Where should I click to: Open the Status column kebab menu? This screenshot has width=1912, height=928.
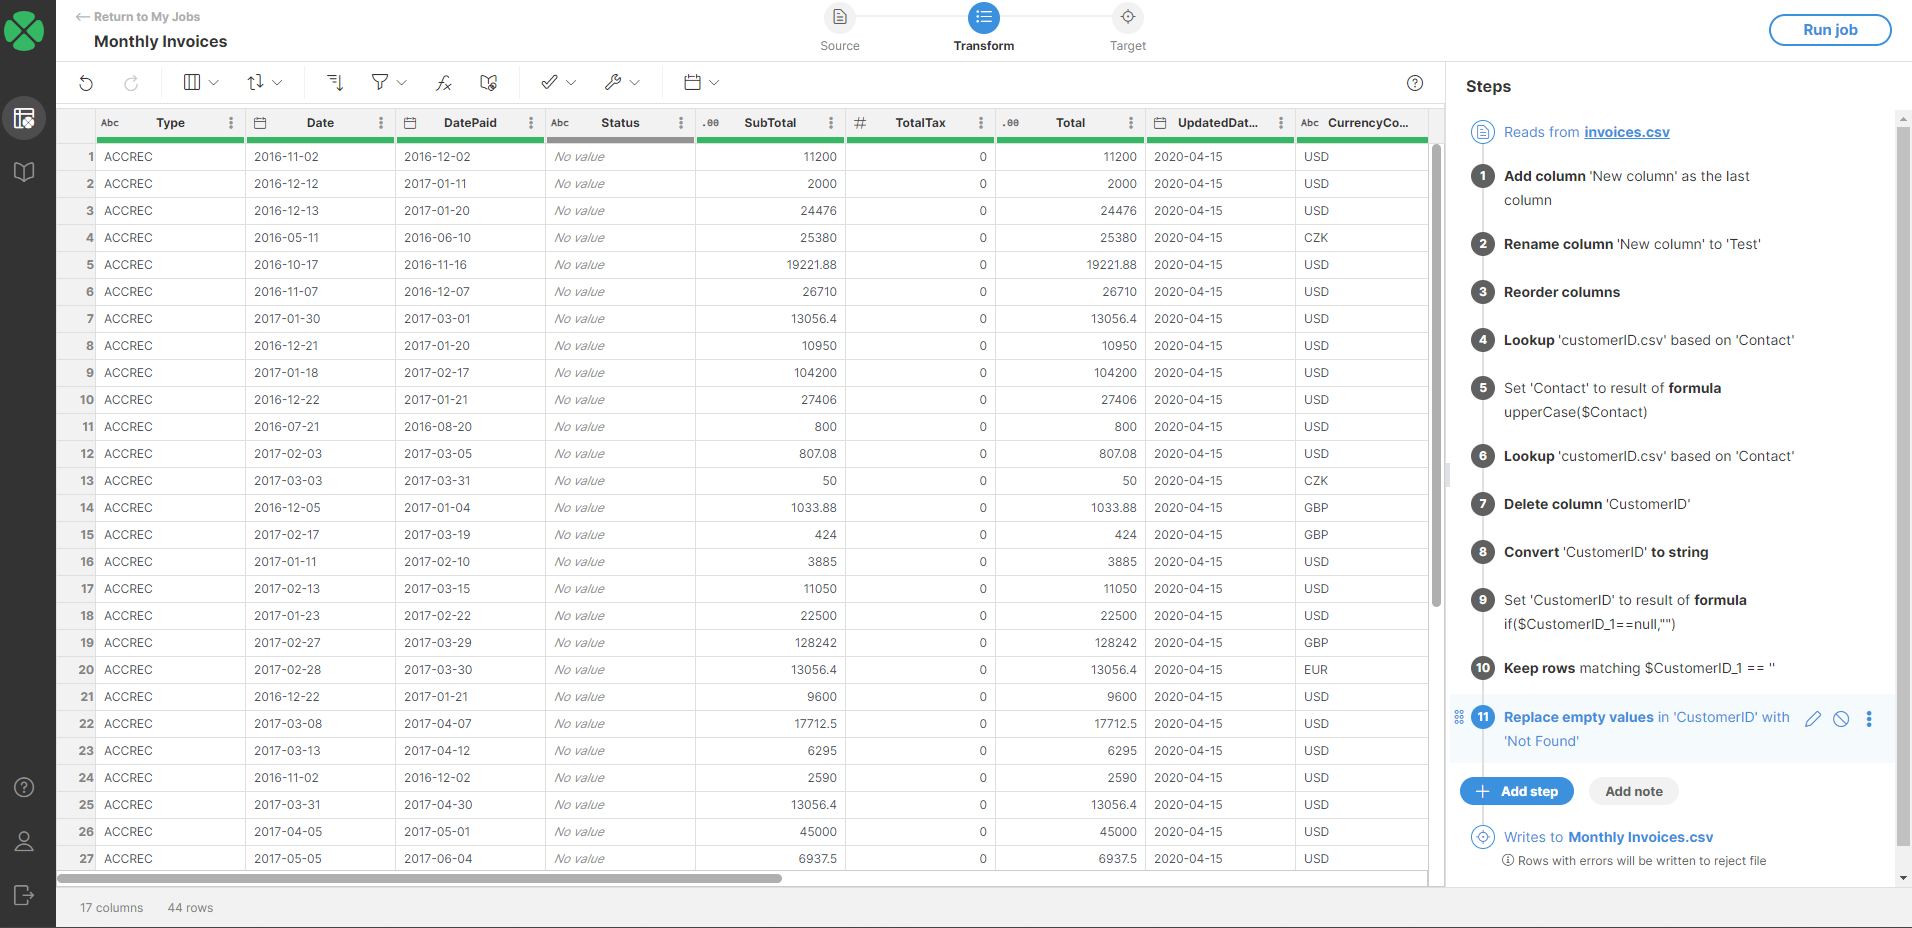point(681,123)
